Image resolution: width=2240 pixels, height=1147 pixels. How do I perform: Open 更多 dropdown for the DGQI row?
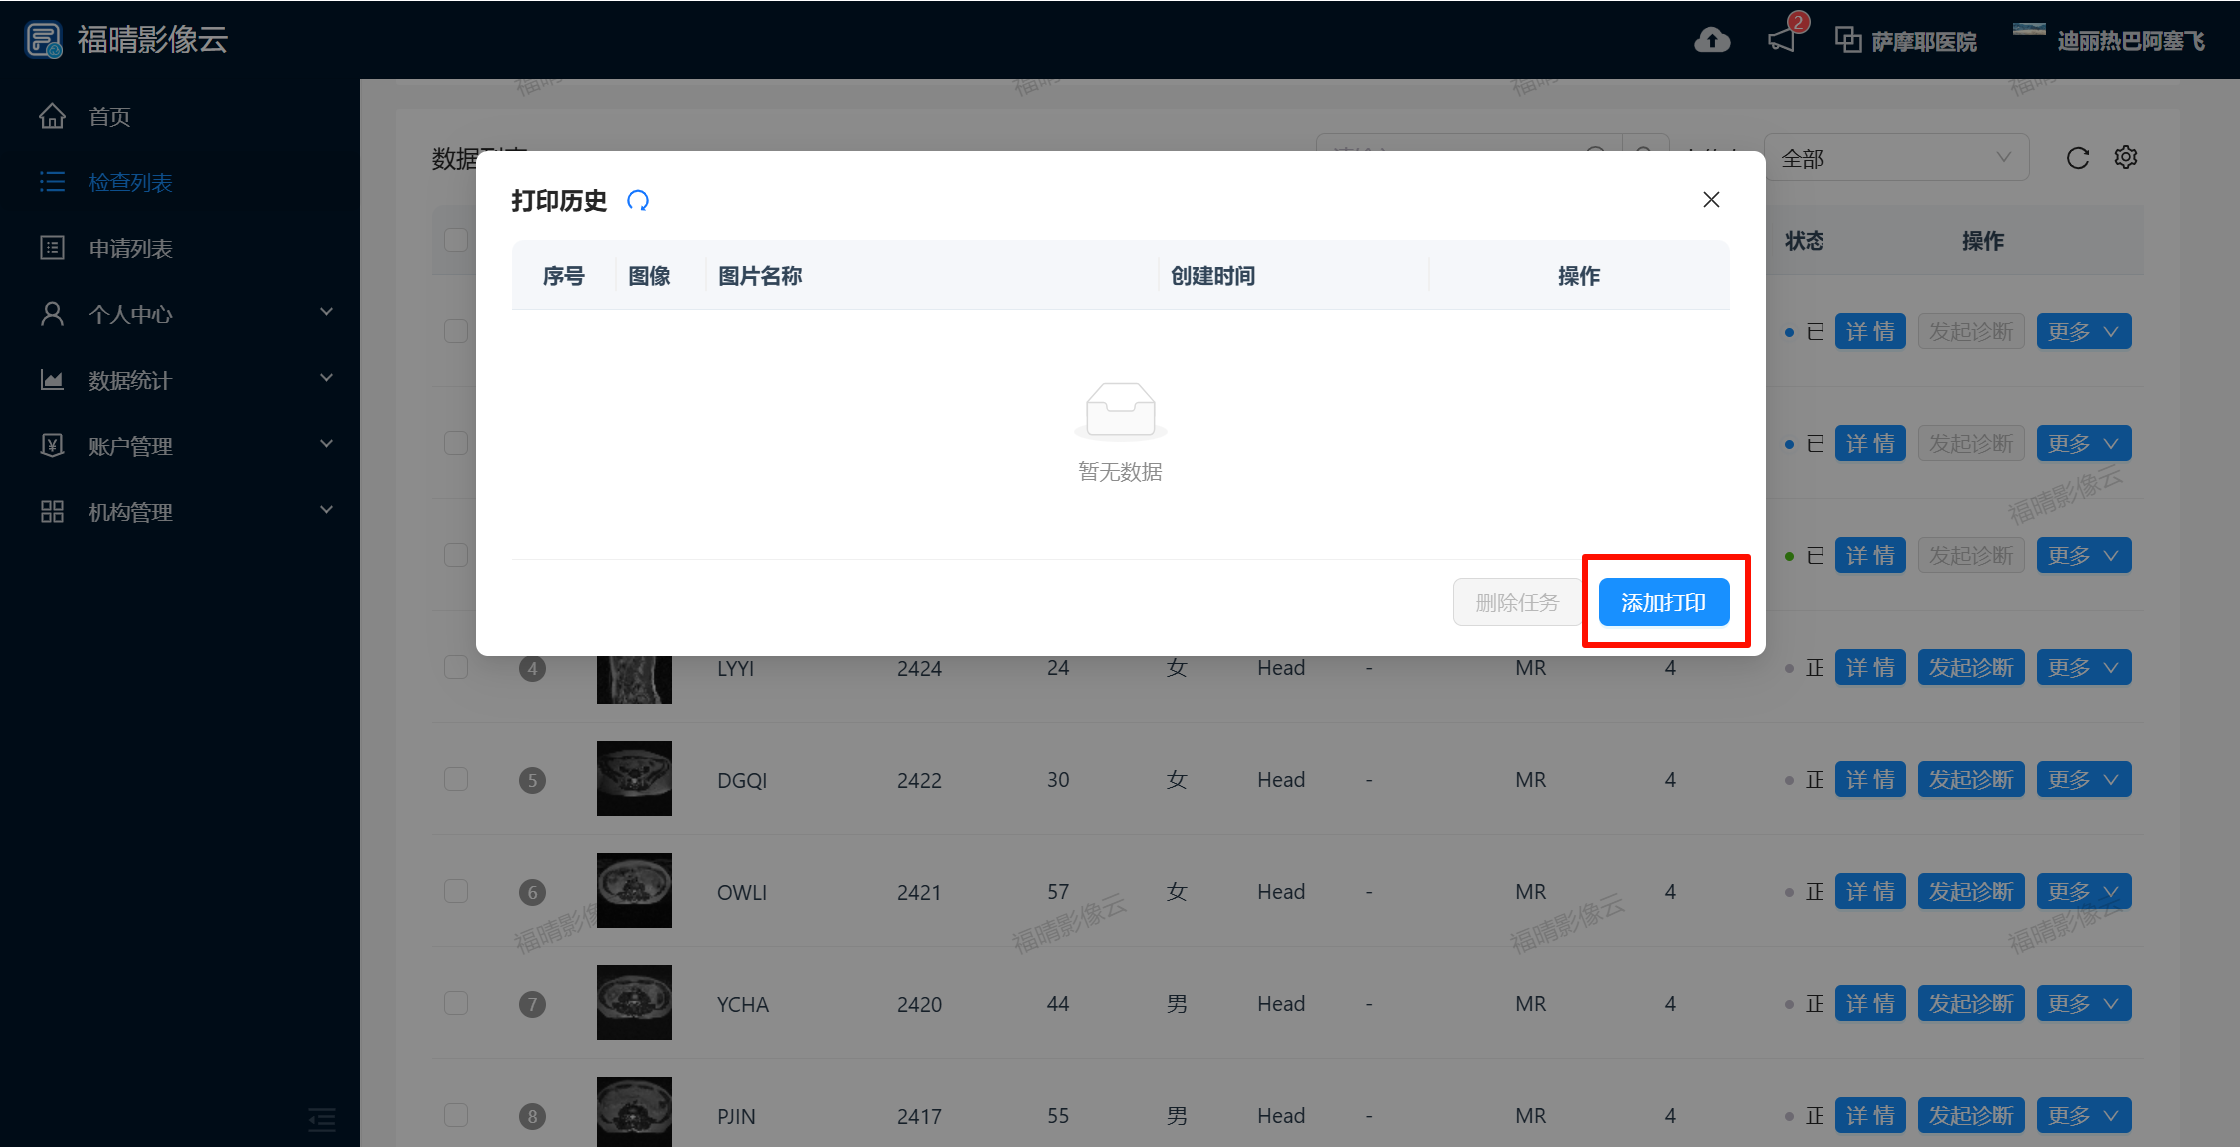tap(2083, 780)
